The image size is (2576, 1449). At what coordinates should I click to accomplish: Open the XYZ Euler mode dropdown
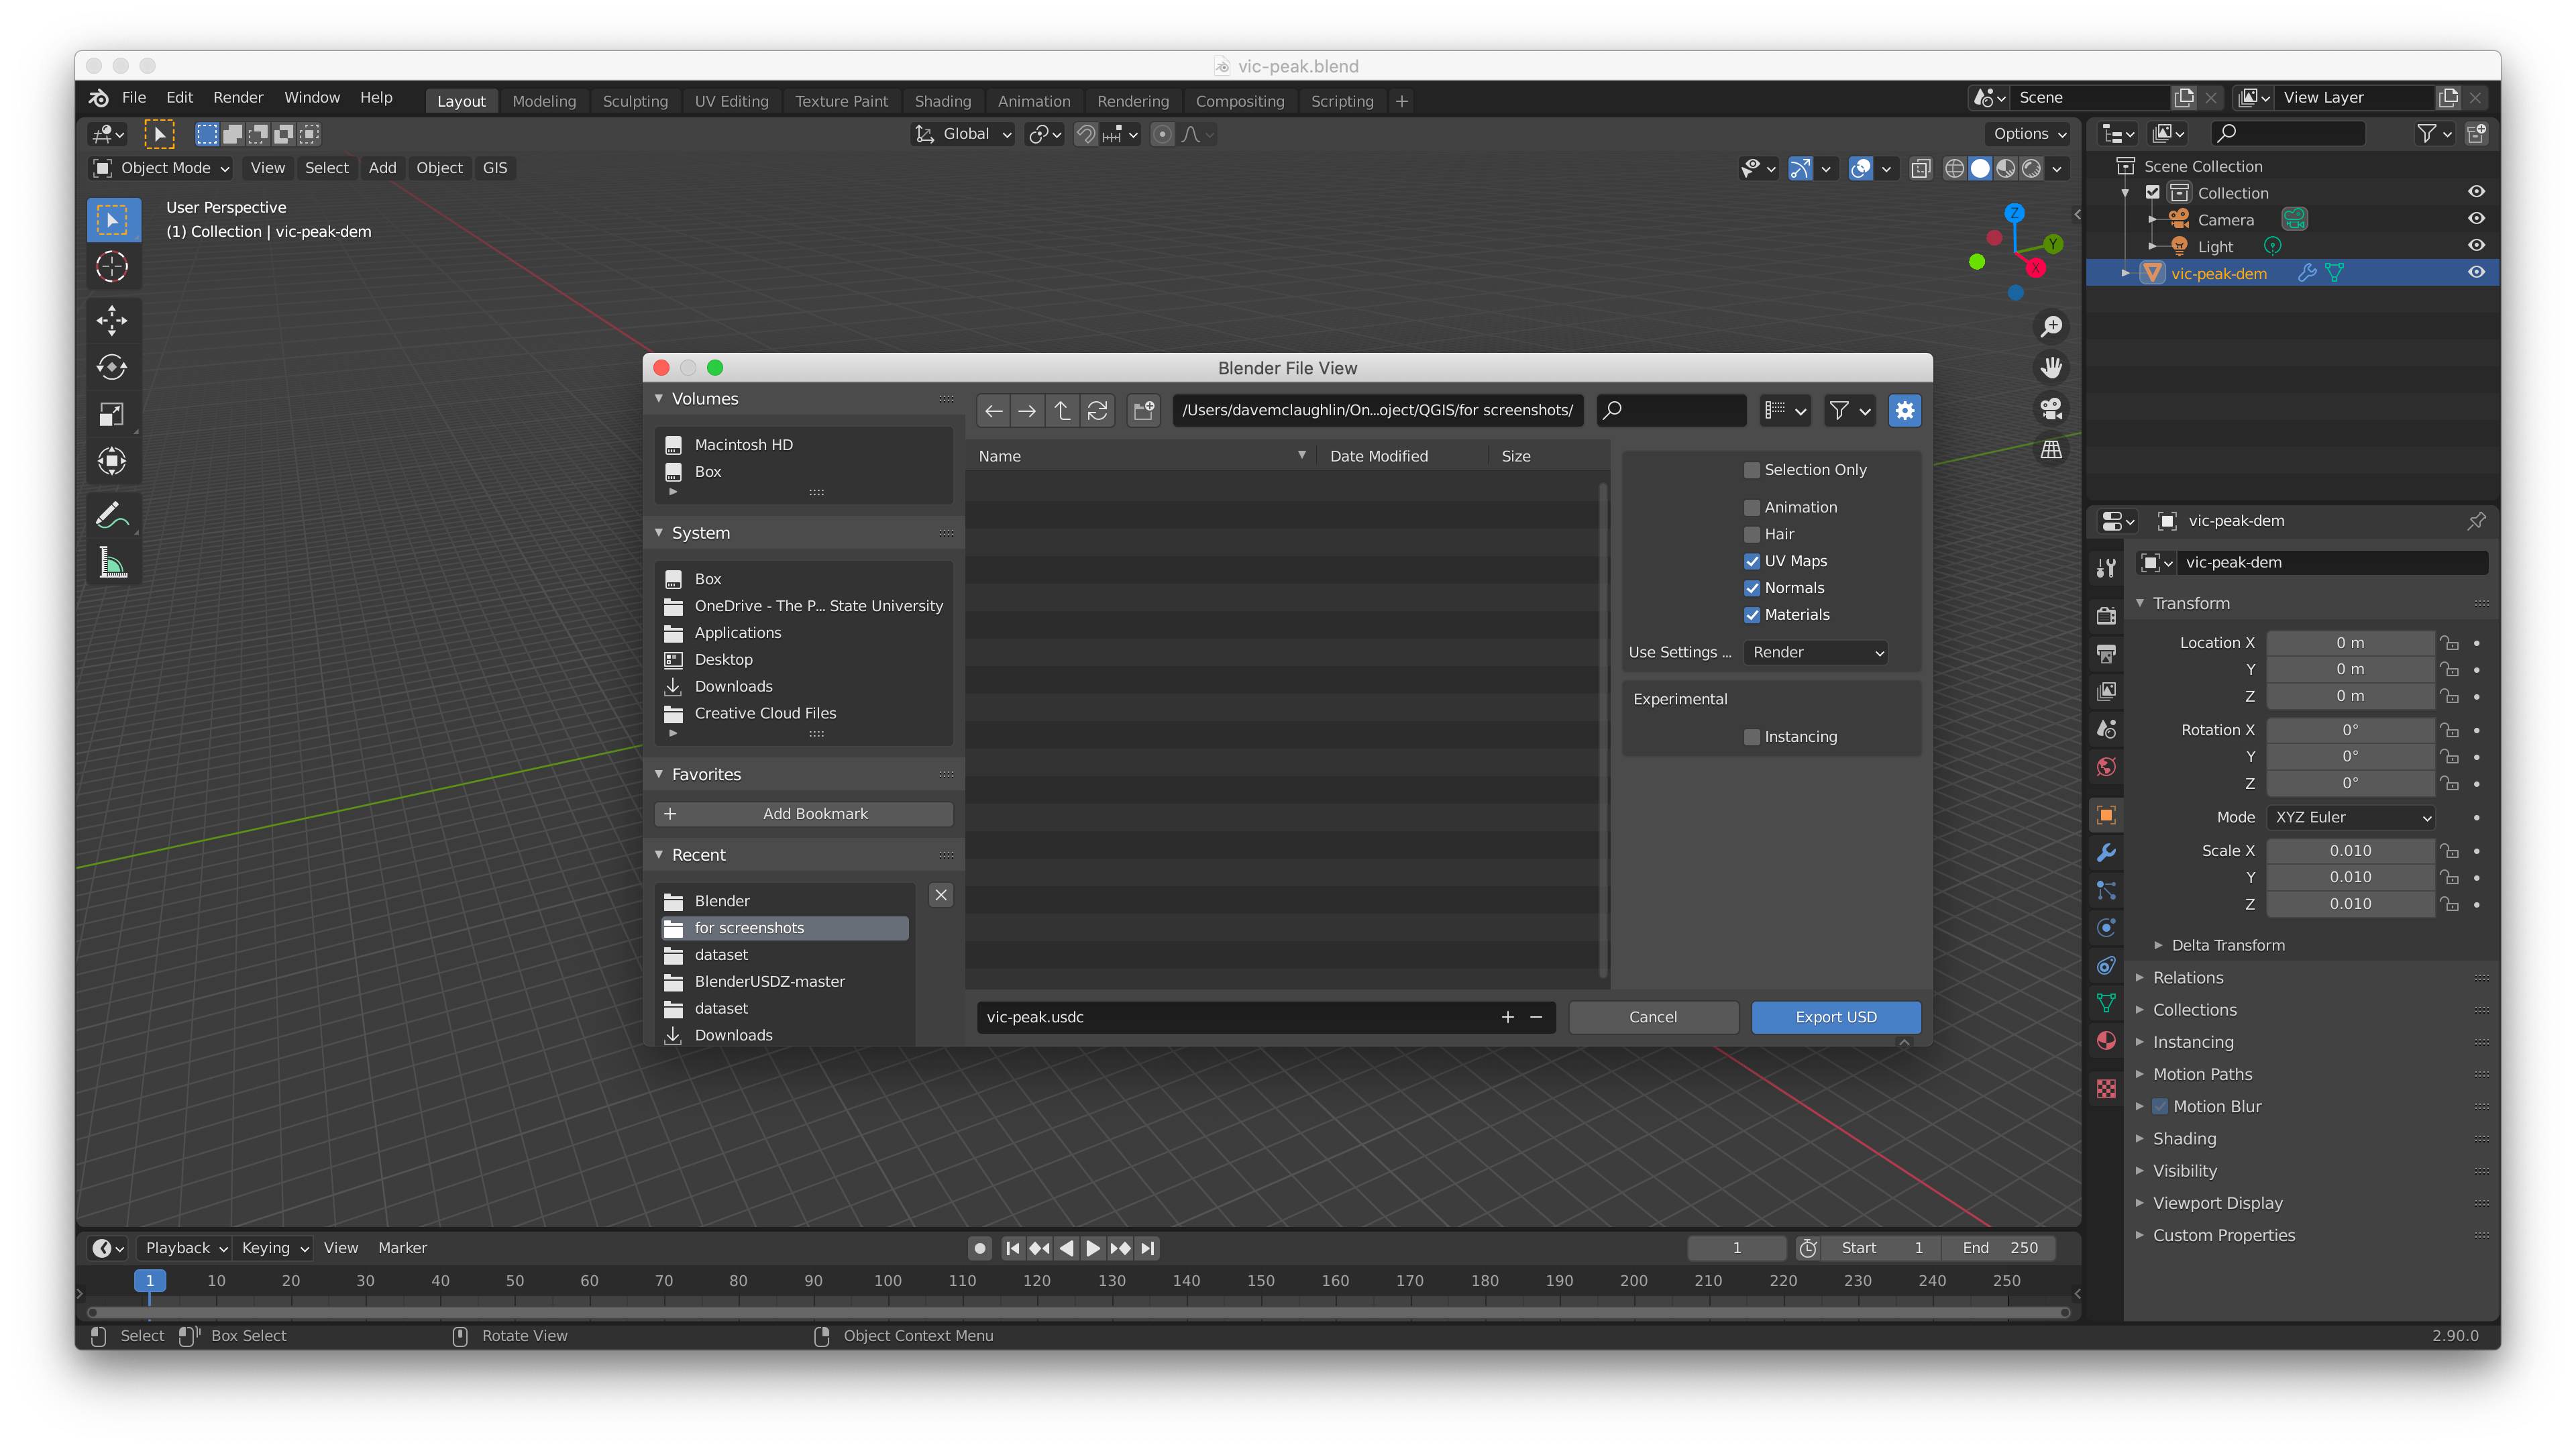(x=2351, y=817)
